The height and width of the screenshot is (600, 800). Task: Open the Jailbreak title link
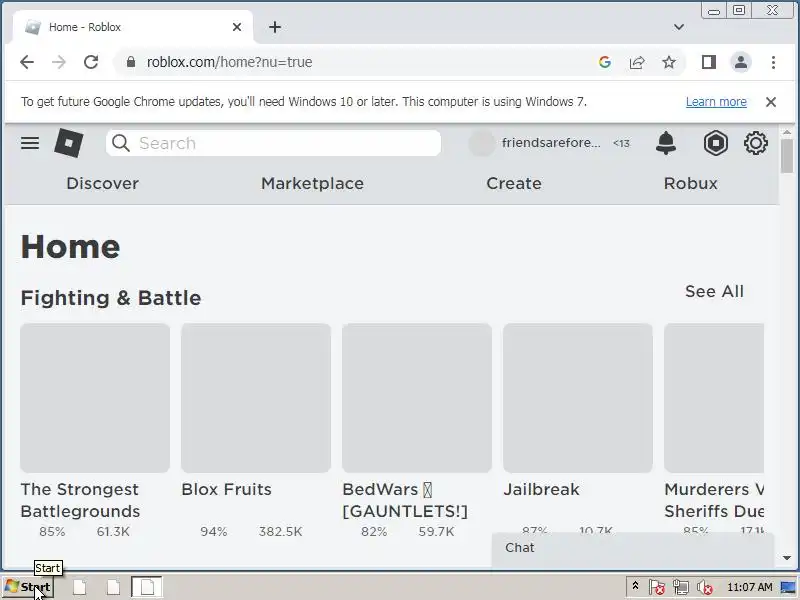click(541, 489)
